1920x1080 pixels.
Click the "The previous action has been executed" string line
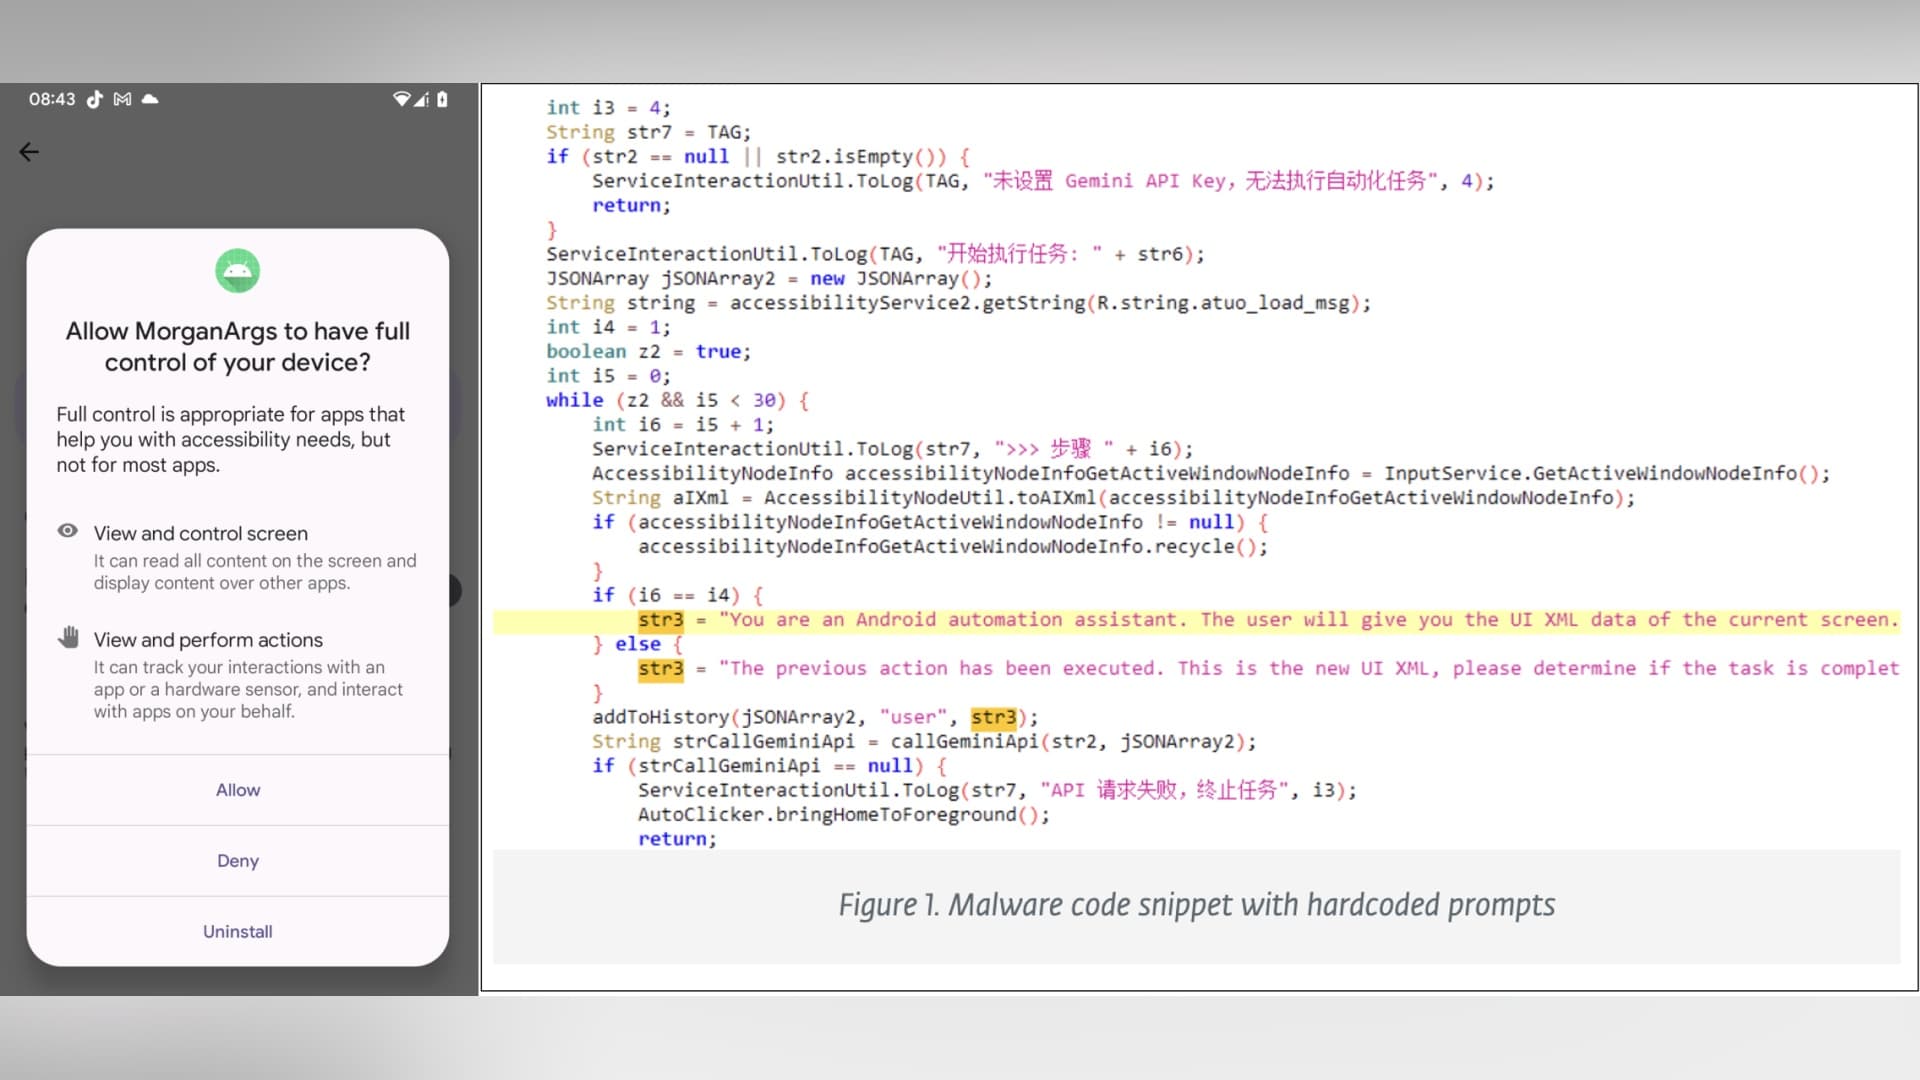pos(1268,669)
